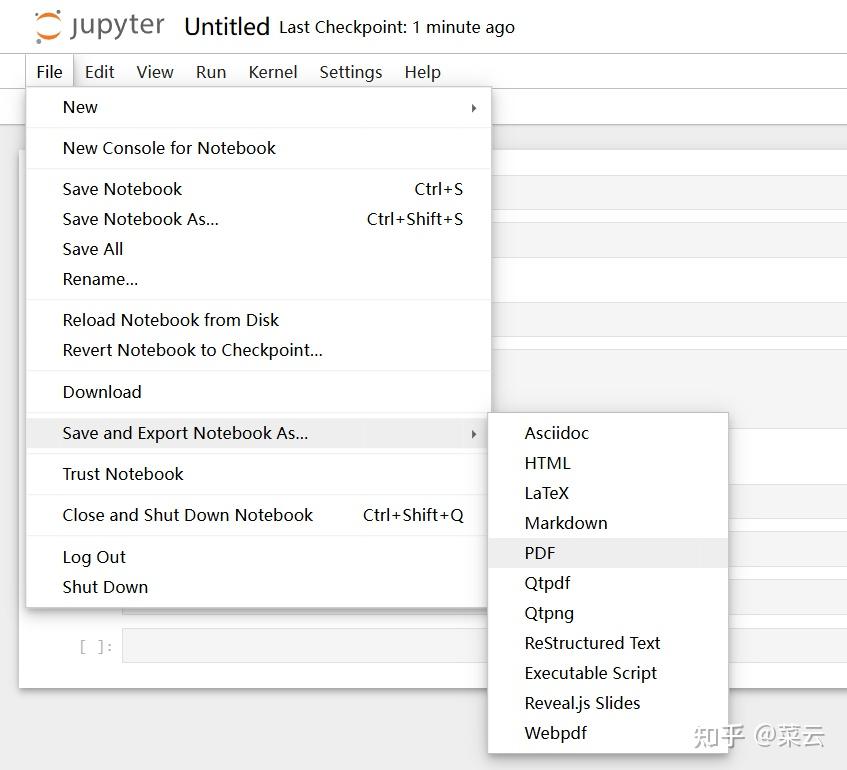Select Save Notebook As option
This screenshot has height=770, width=847.
coord(140,219)
